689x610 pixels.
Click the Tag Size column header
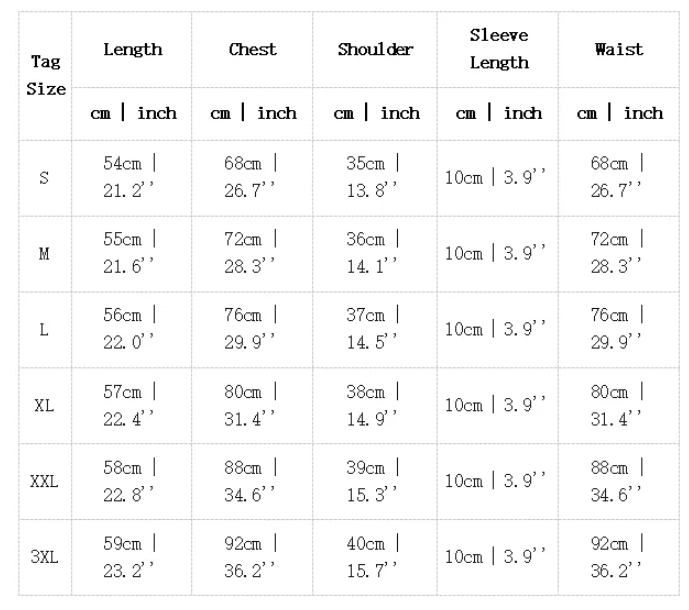tap(46, 75)
